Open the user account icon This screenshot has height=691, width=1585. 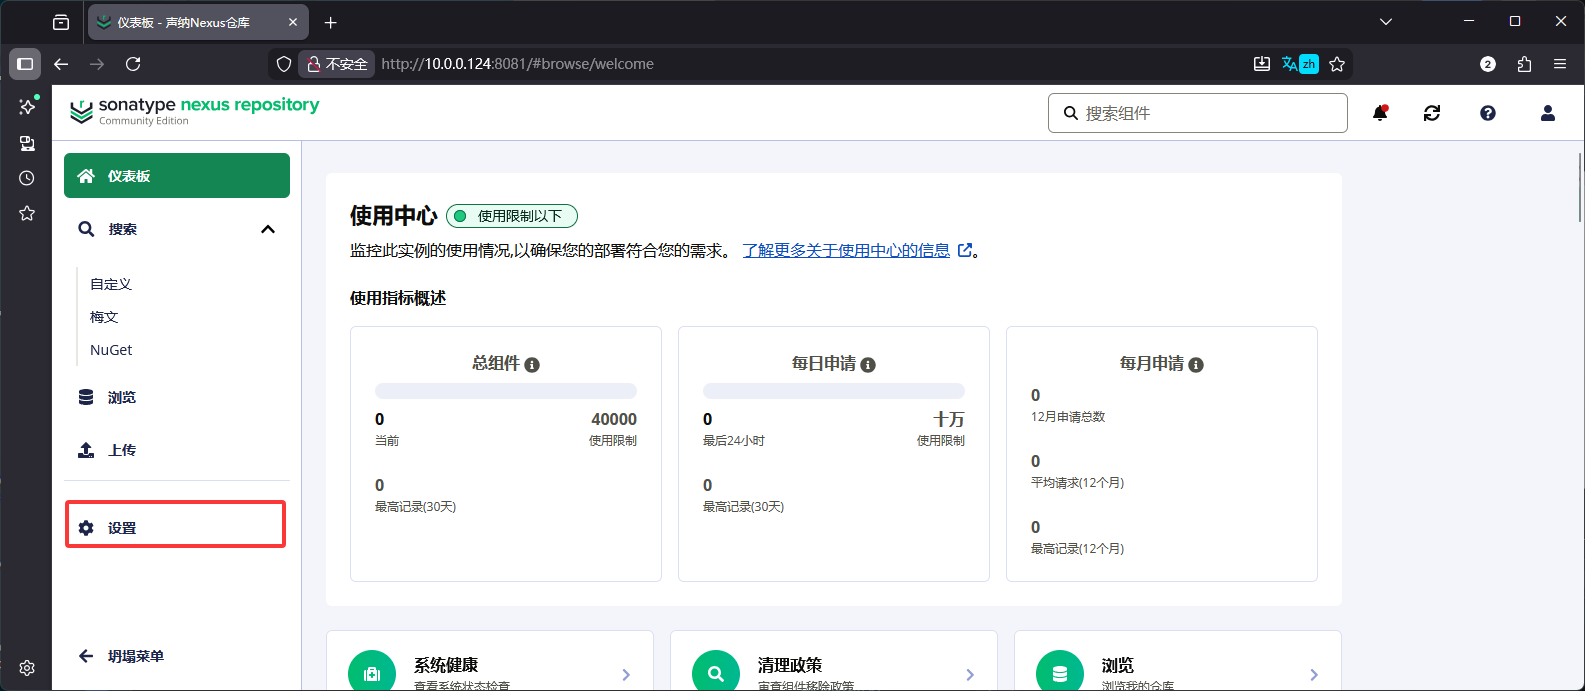pyautogui.click(x=1548, y=113)
